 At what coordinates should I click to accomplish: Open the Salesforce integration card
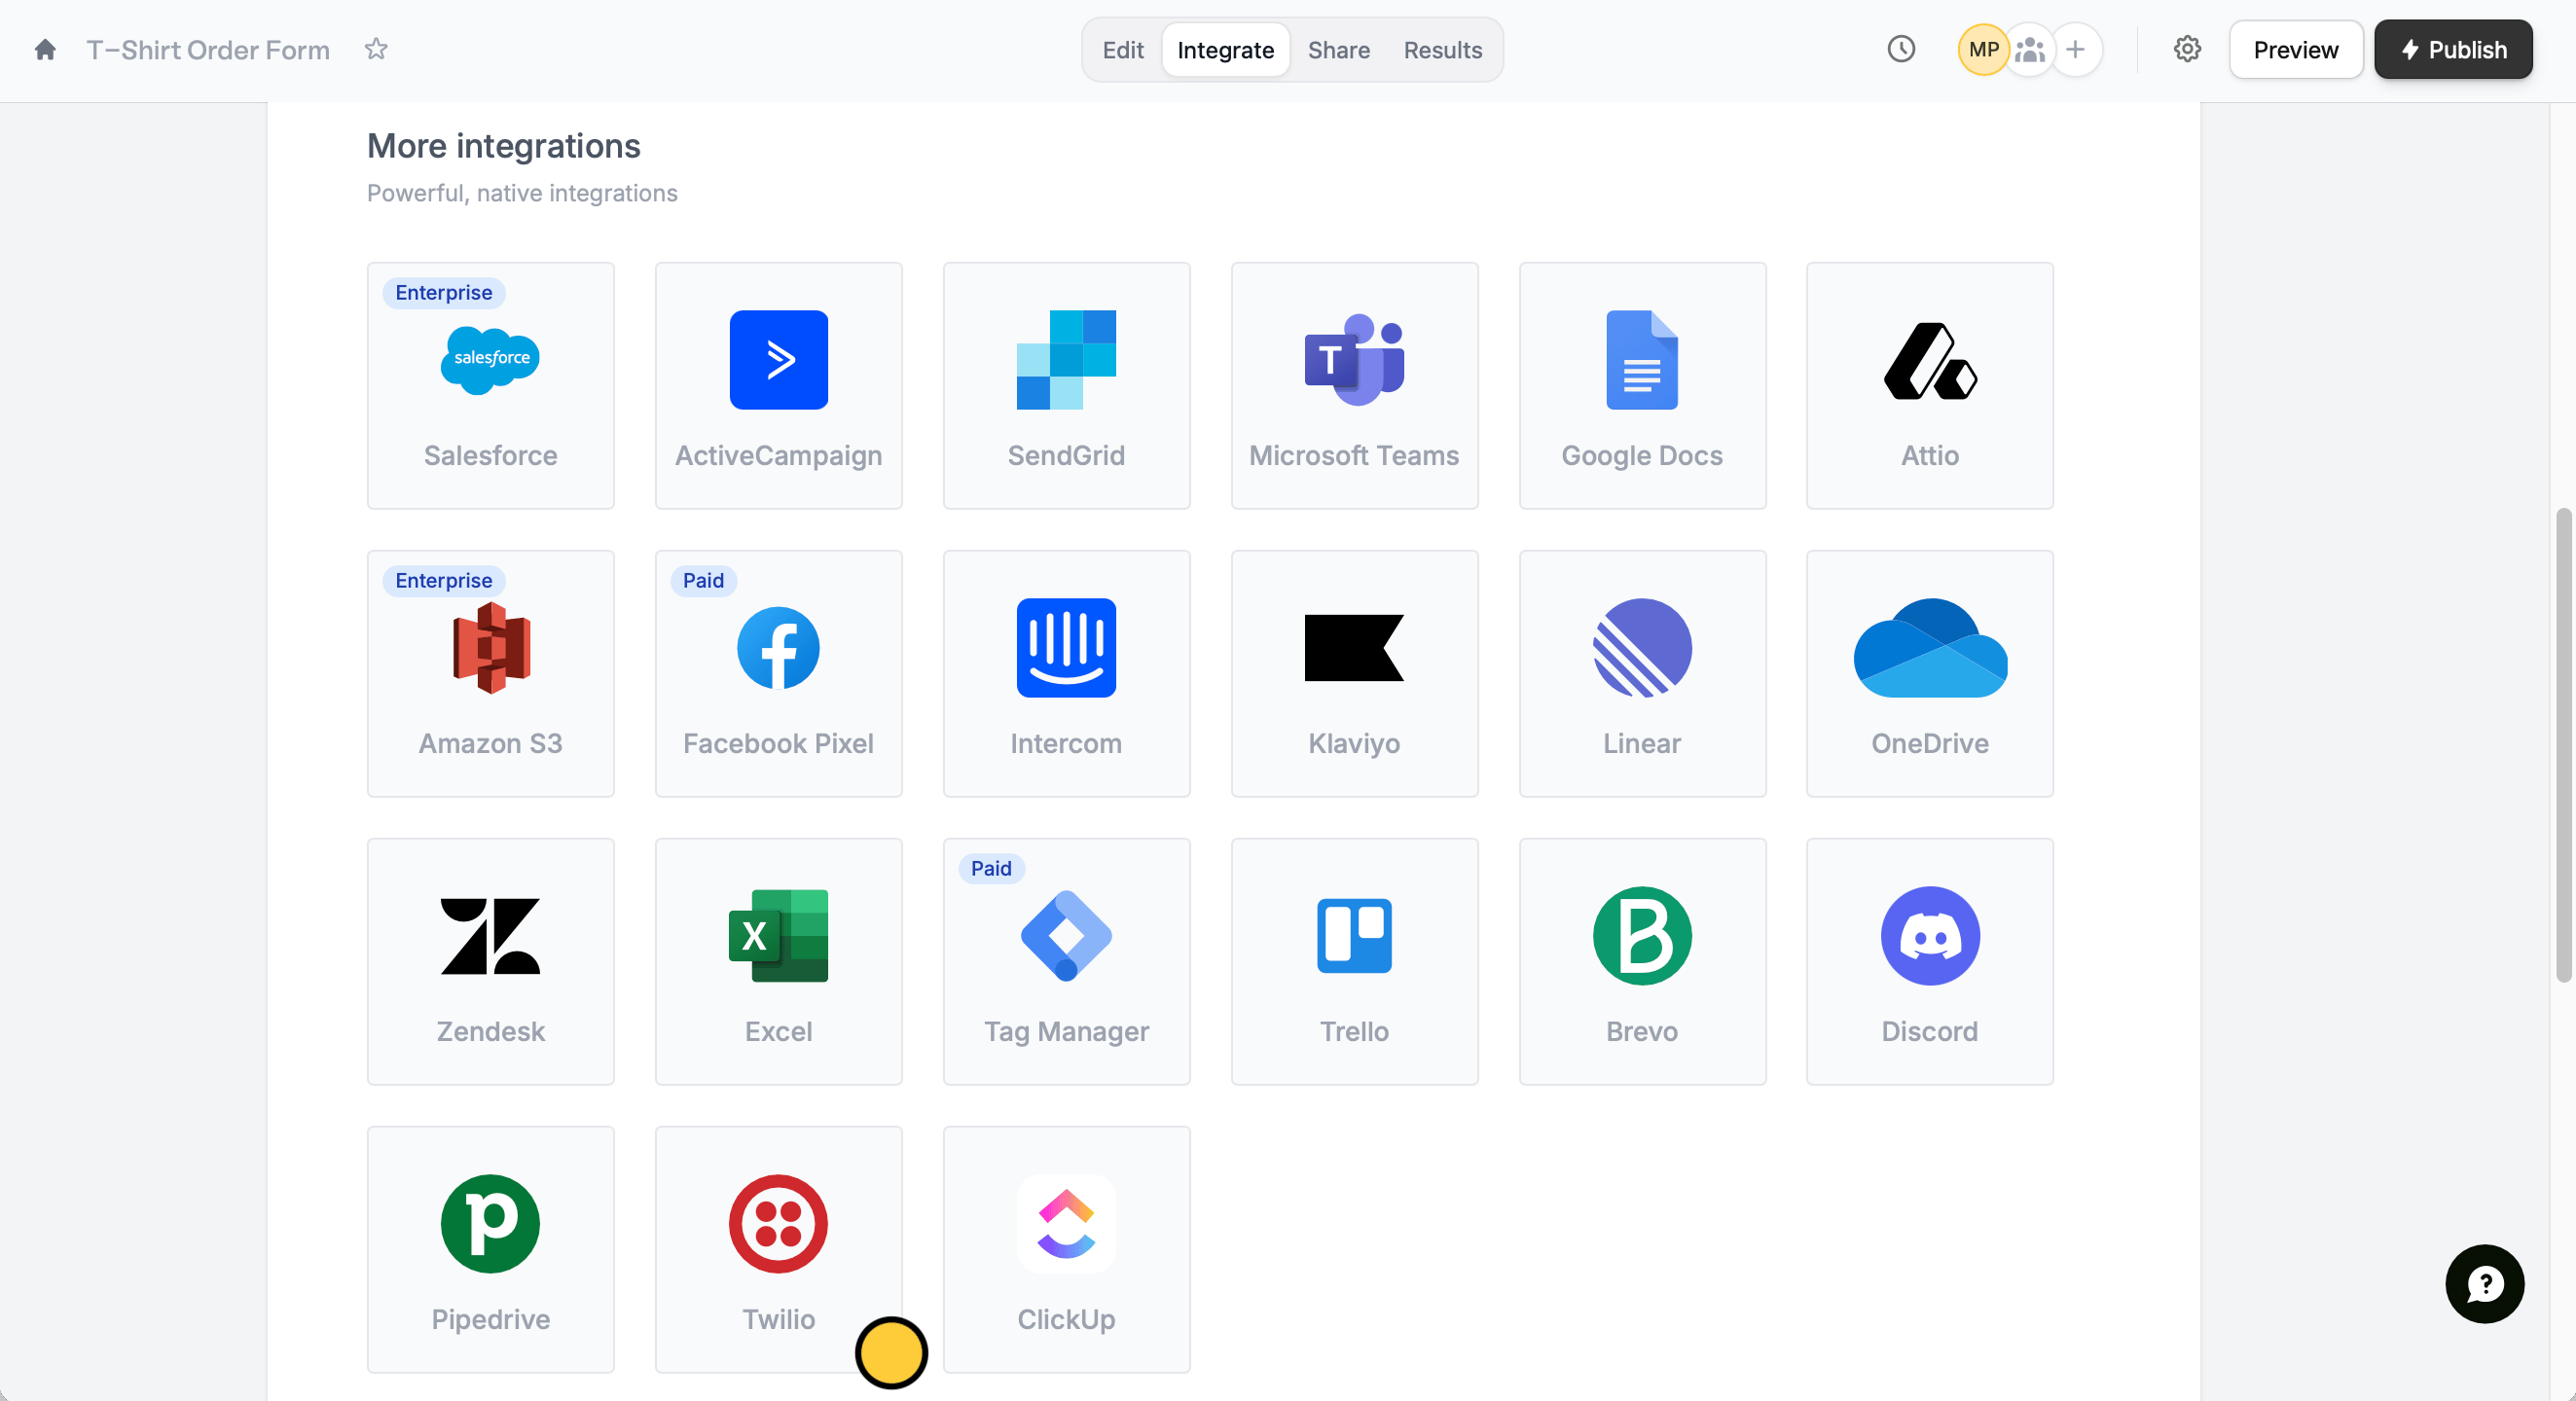tap(490, 385)
